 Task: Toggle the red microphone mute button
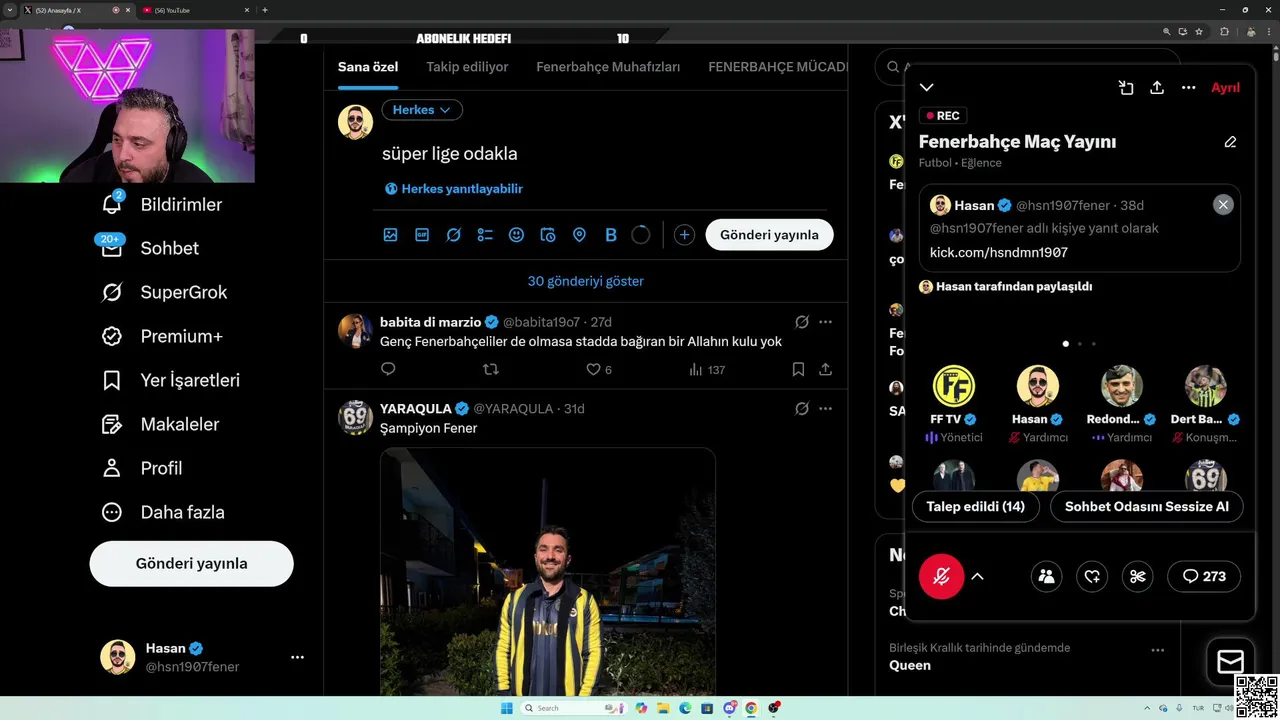tap(941, 576)
